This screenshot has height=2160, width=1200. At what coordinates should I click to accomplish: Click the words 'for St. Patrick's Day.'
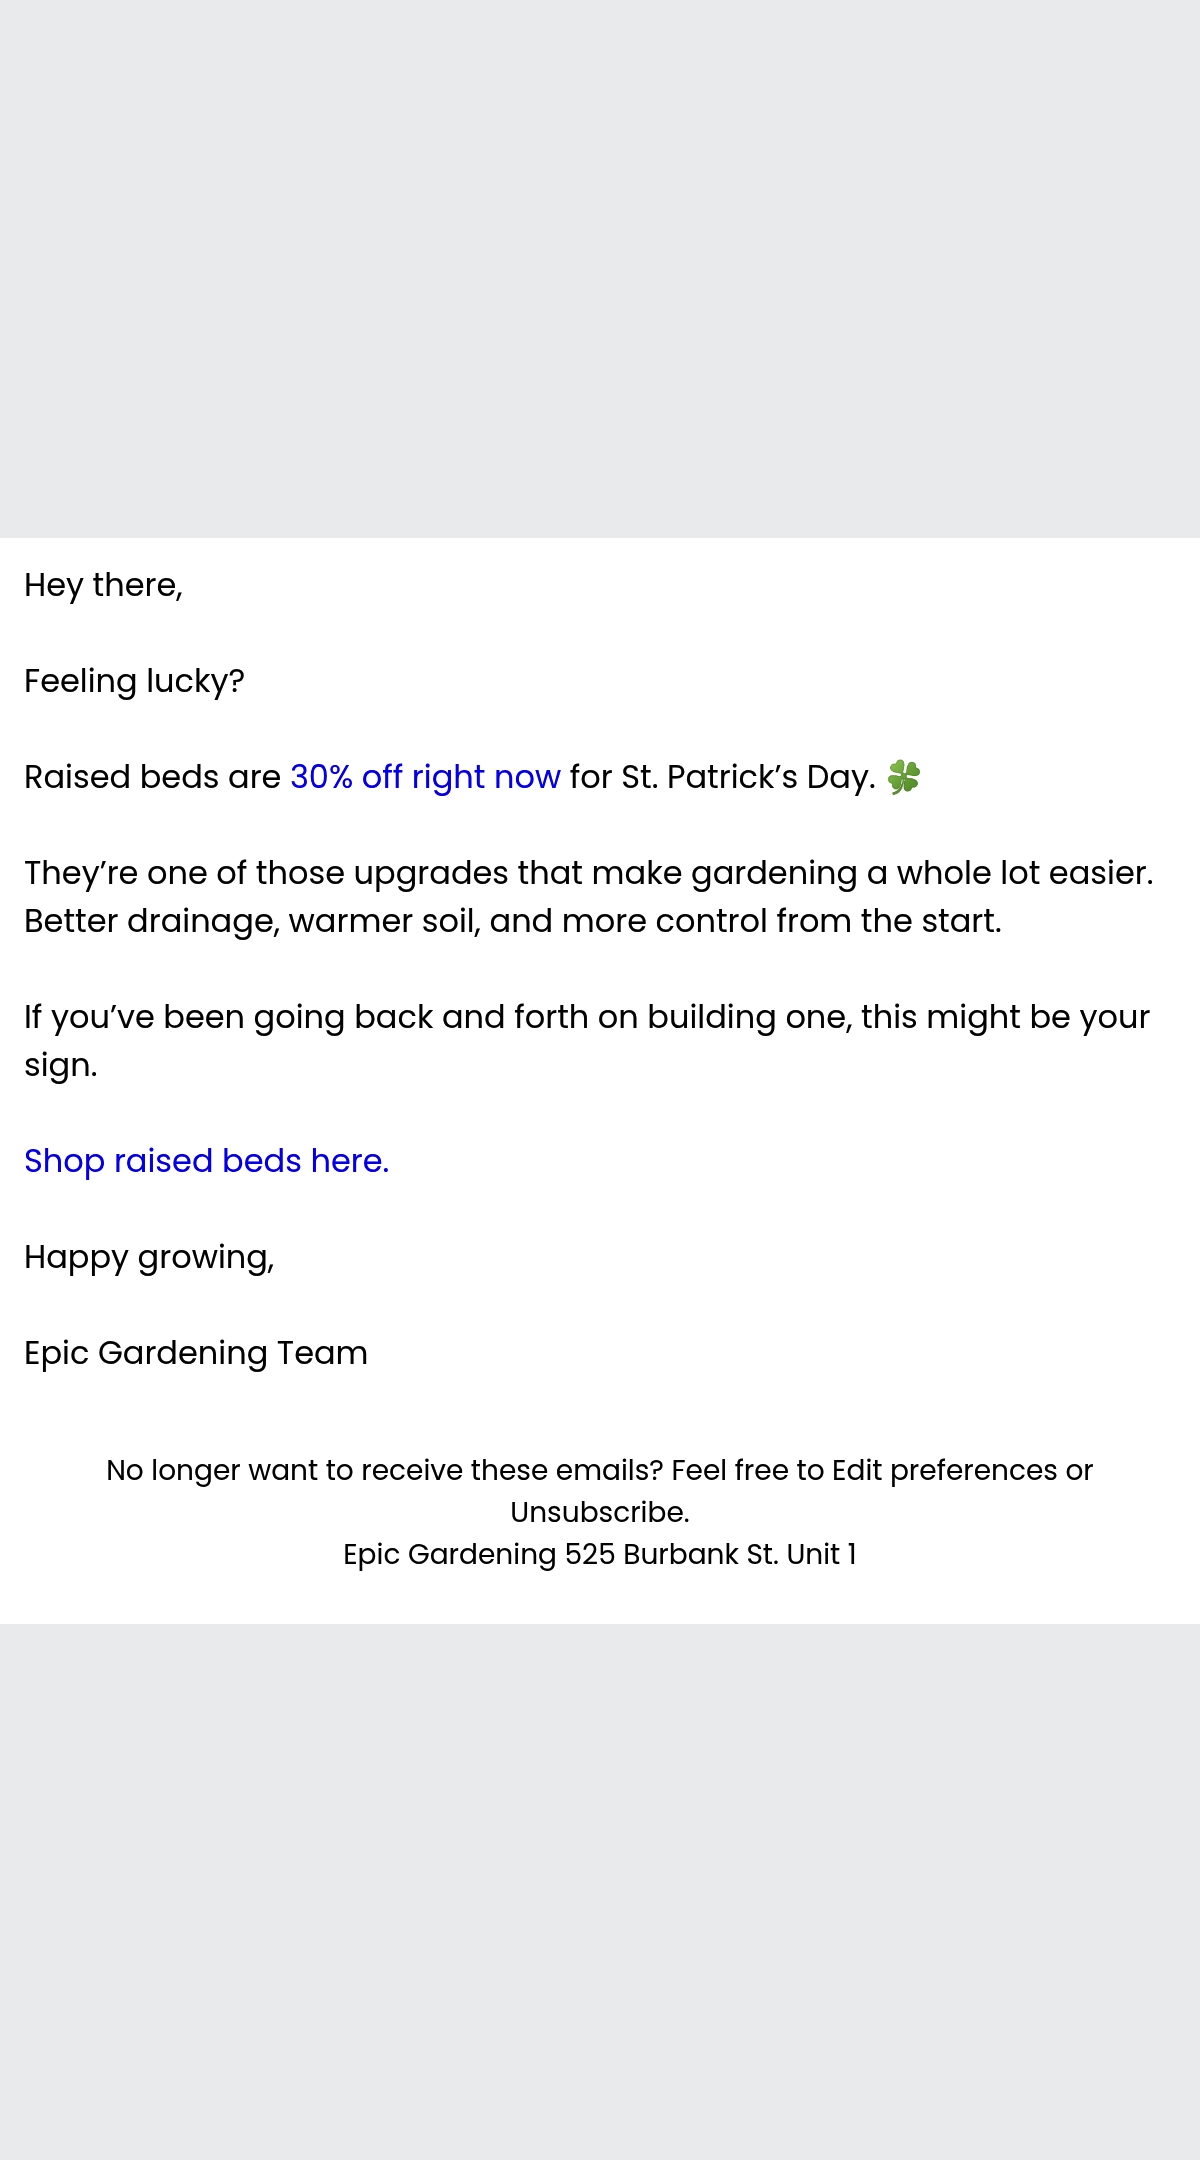pos(722,777)
